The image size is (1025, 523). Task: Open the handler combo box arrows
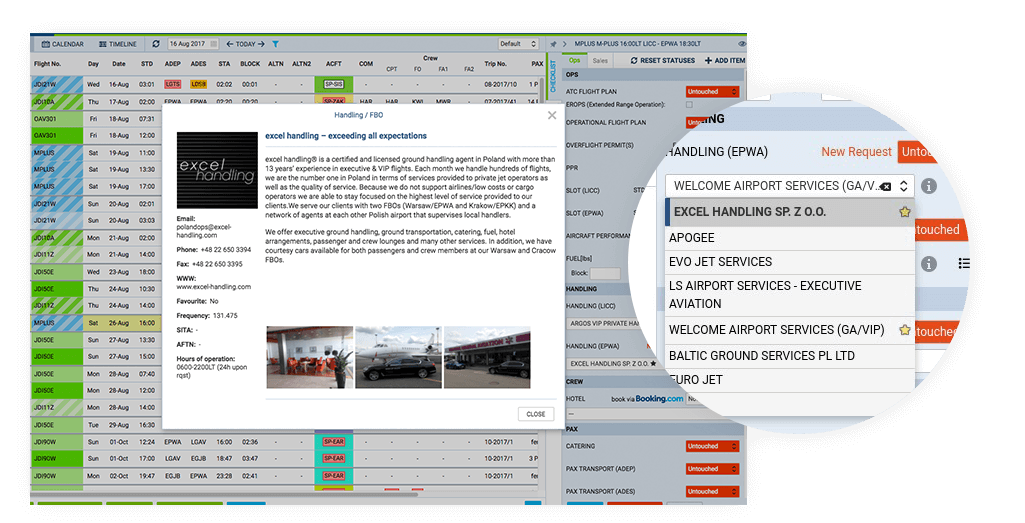[x=903, y=186]
